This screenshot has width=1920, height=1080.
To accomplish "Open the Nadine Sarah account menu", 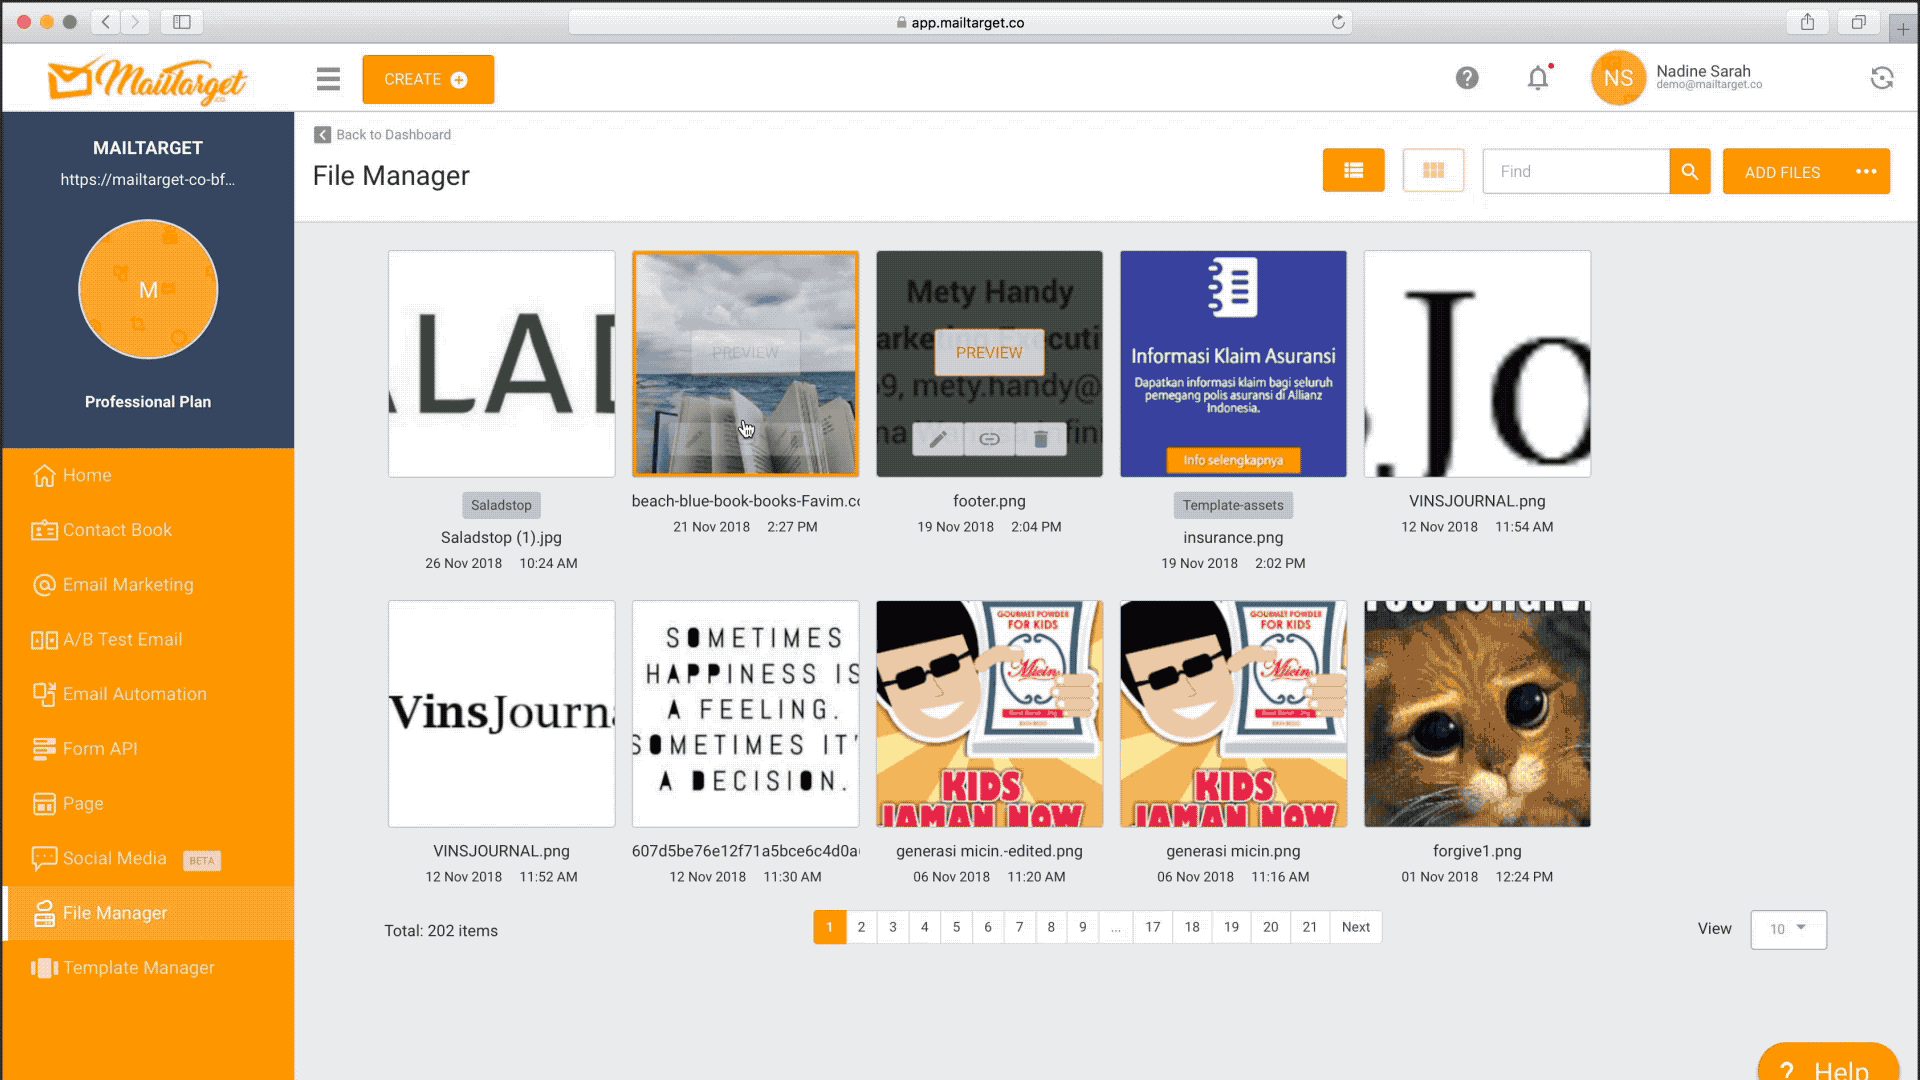I will [1702, 77].
